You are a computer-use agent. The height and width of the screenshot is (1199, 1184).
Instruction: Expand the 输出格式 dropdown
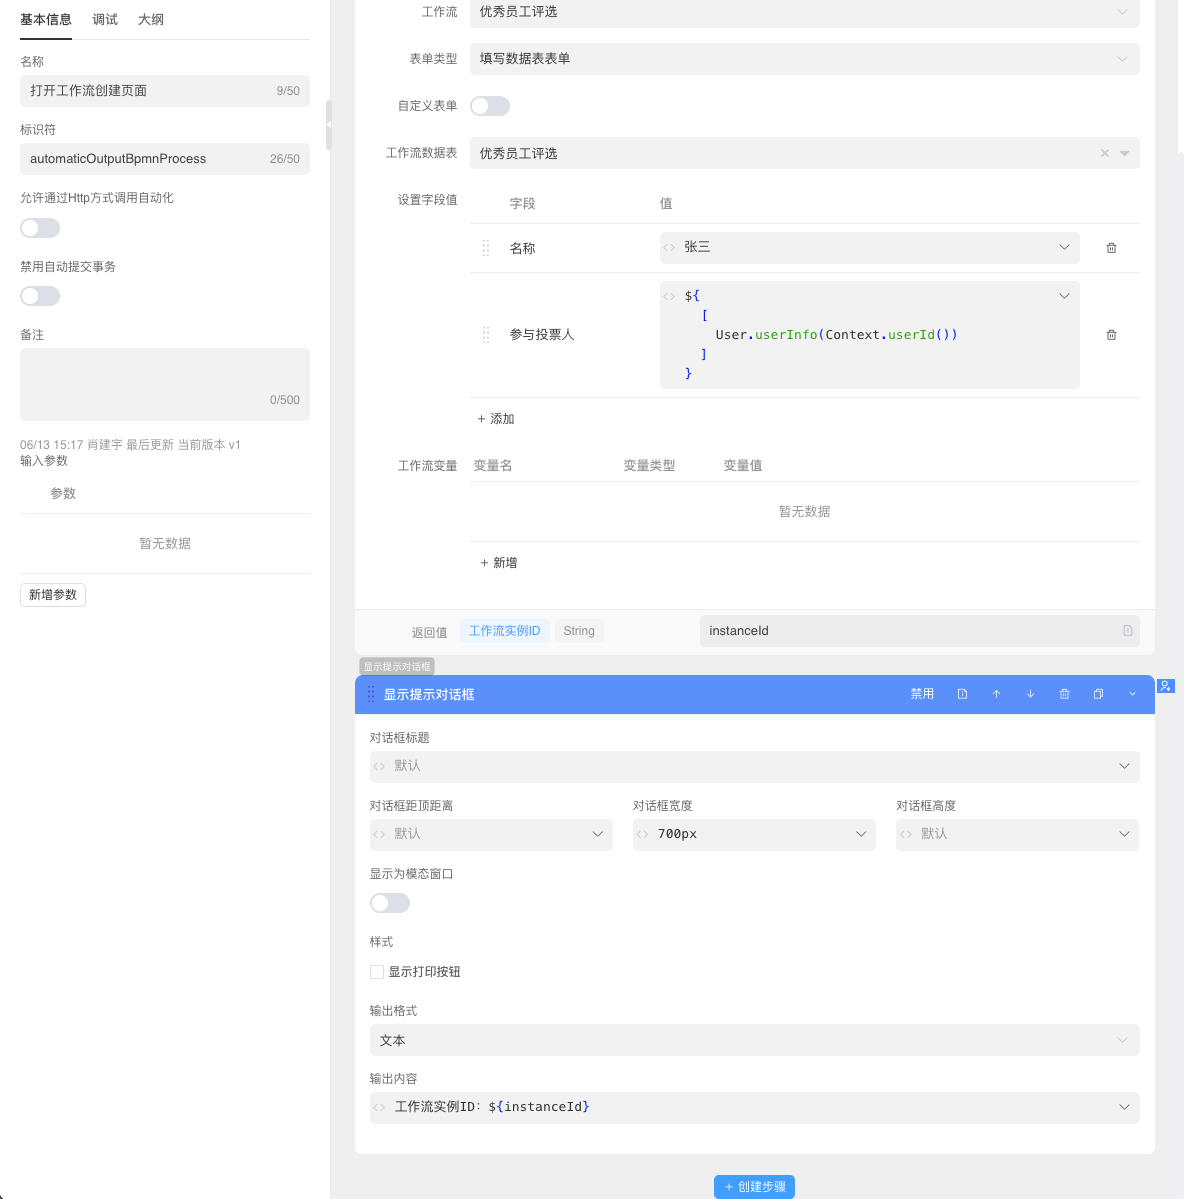click(x=754, y=1040)
